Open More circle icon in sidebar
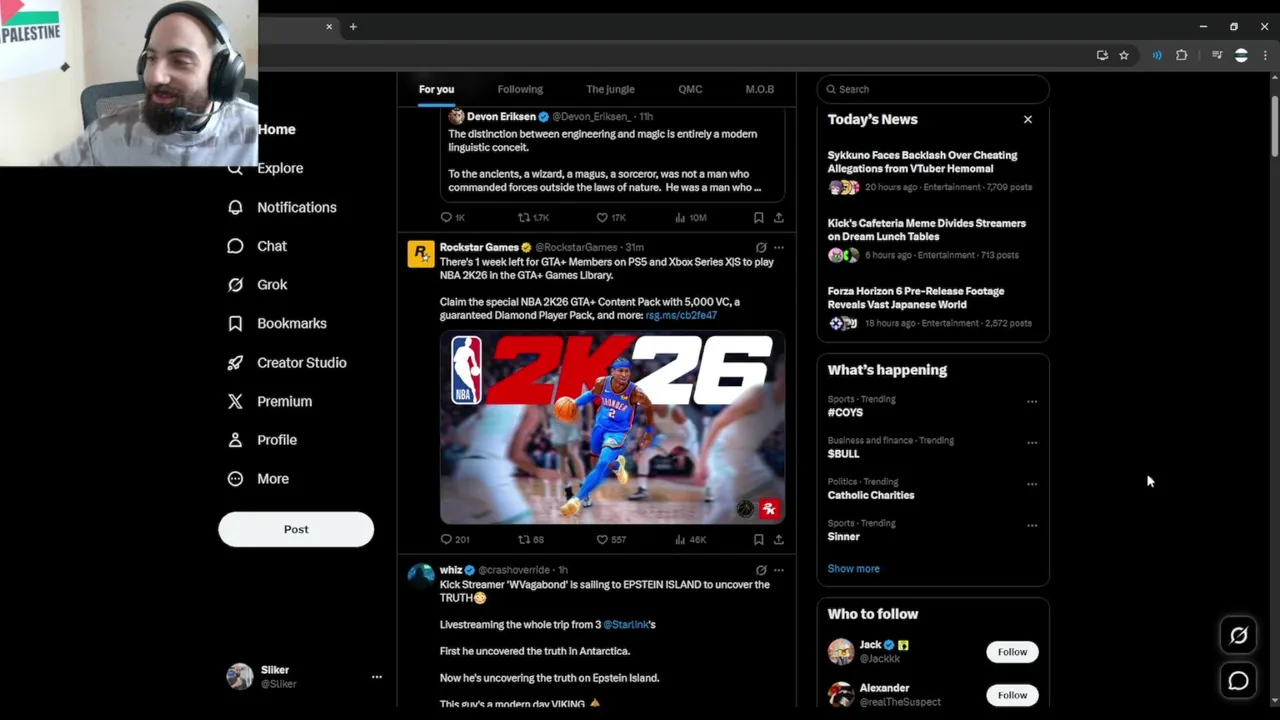Image resolution: width=1280 pixels, height=720 pixels. pyautogui.click(x=235, y=479)
